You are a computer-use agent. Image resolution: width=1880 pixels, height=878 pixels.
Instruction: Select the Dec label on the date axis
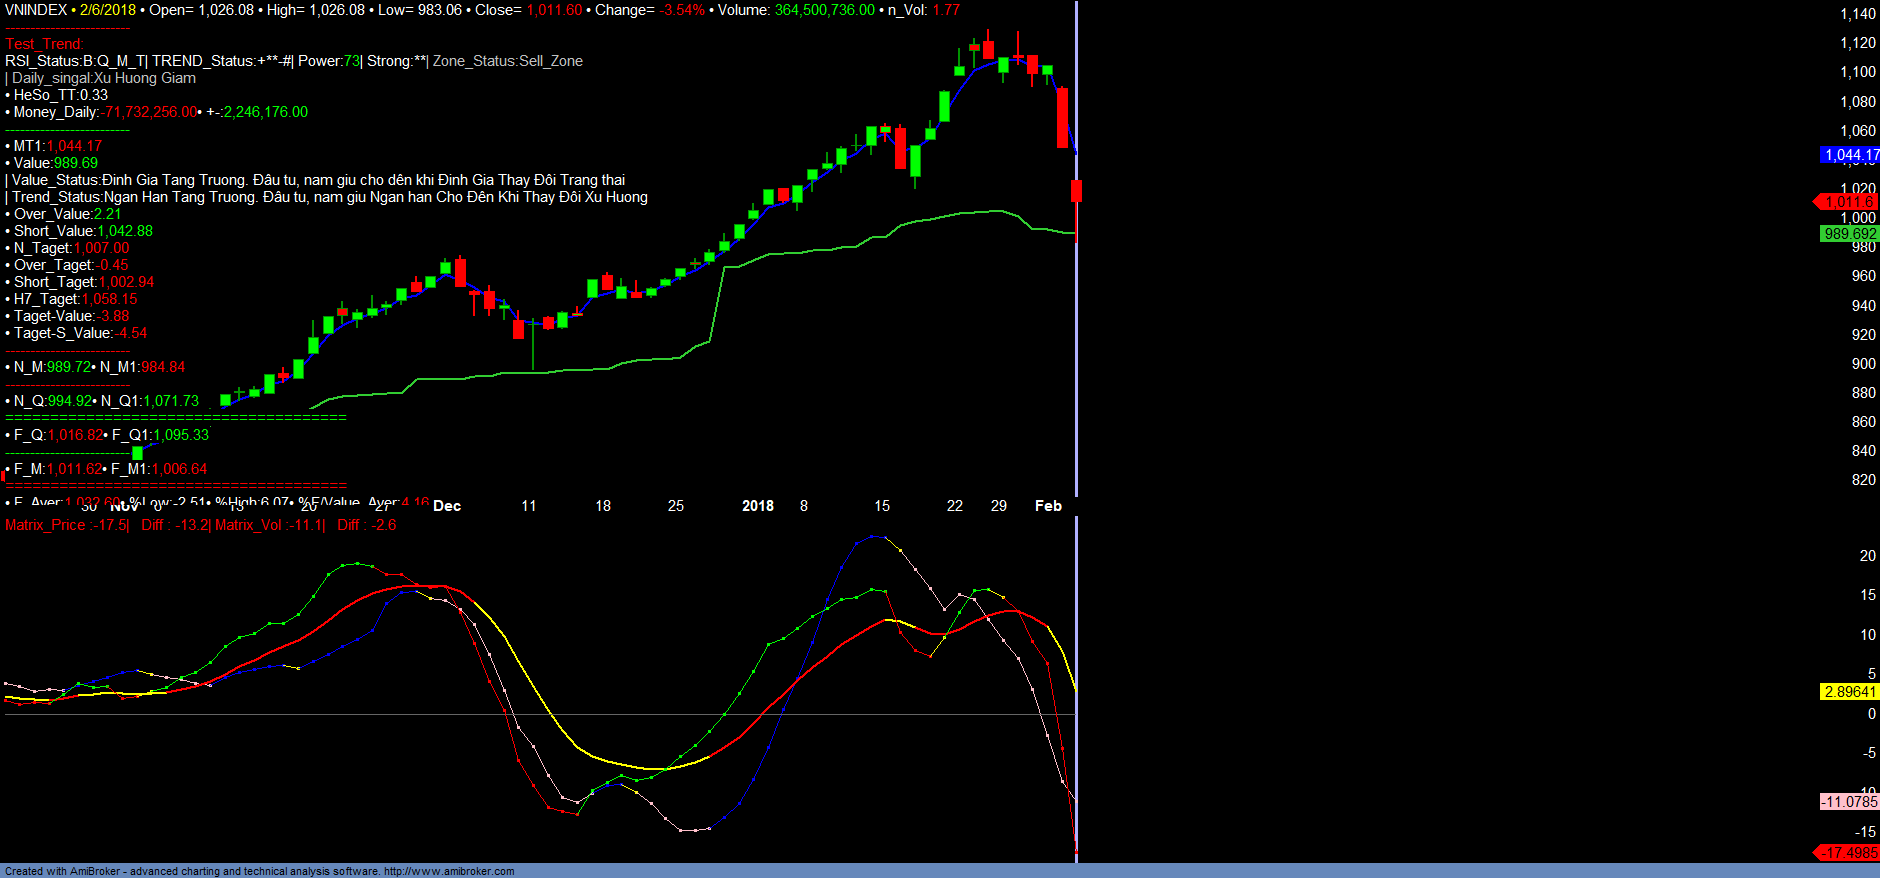point(447,506)
